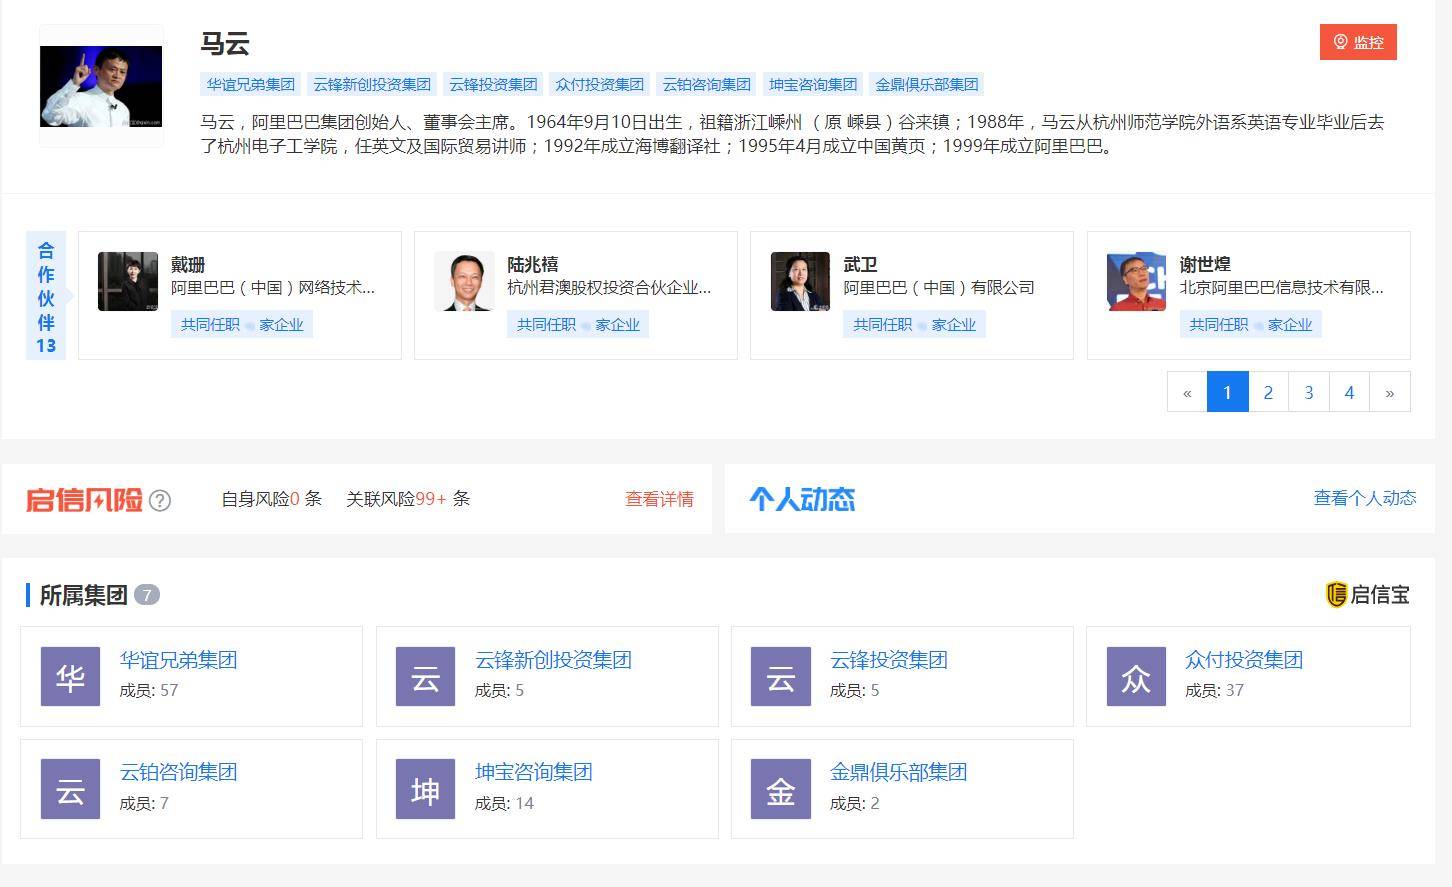The width and height of the screenshot is (1452, 887).
Task: Select page 2 of 合作伙伴 pagination
Action: pyautogui.click(x=1268, y=392)
